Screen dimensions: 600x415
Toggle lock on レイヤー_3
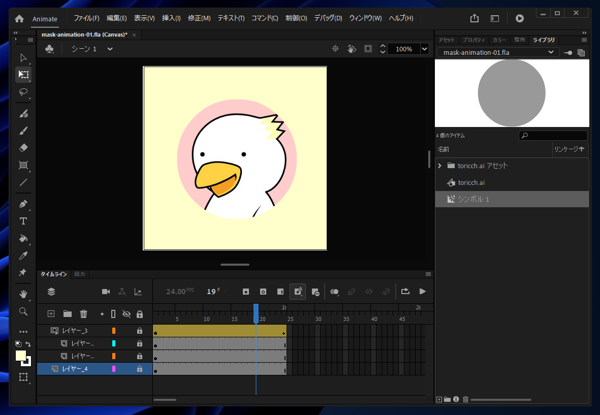pos(139,330)
